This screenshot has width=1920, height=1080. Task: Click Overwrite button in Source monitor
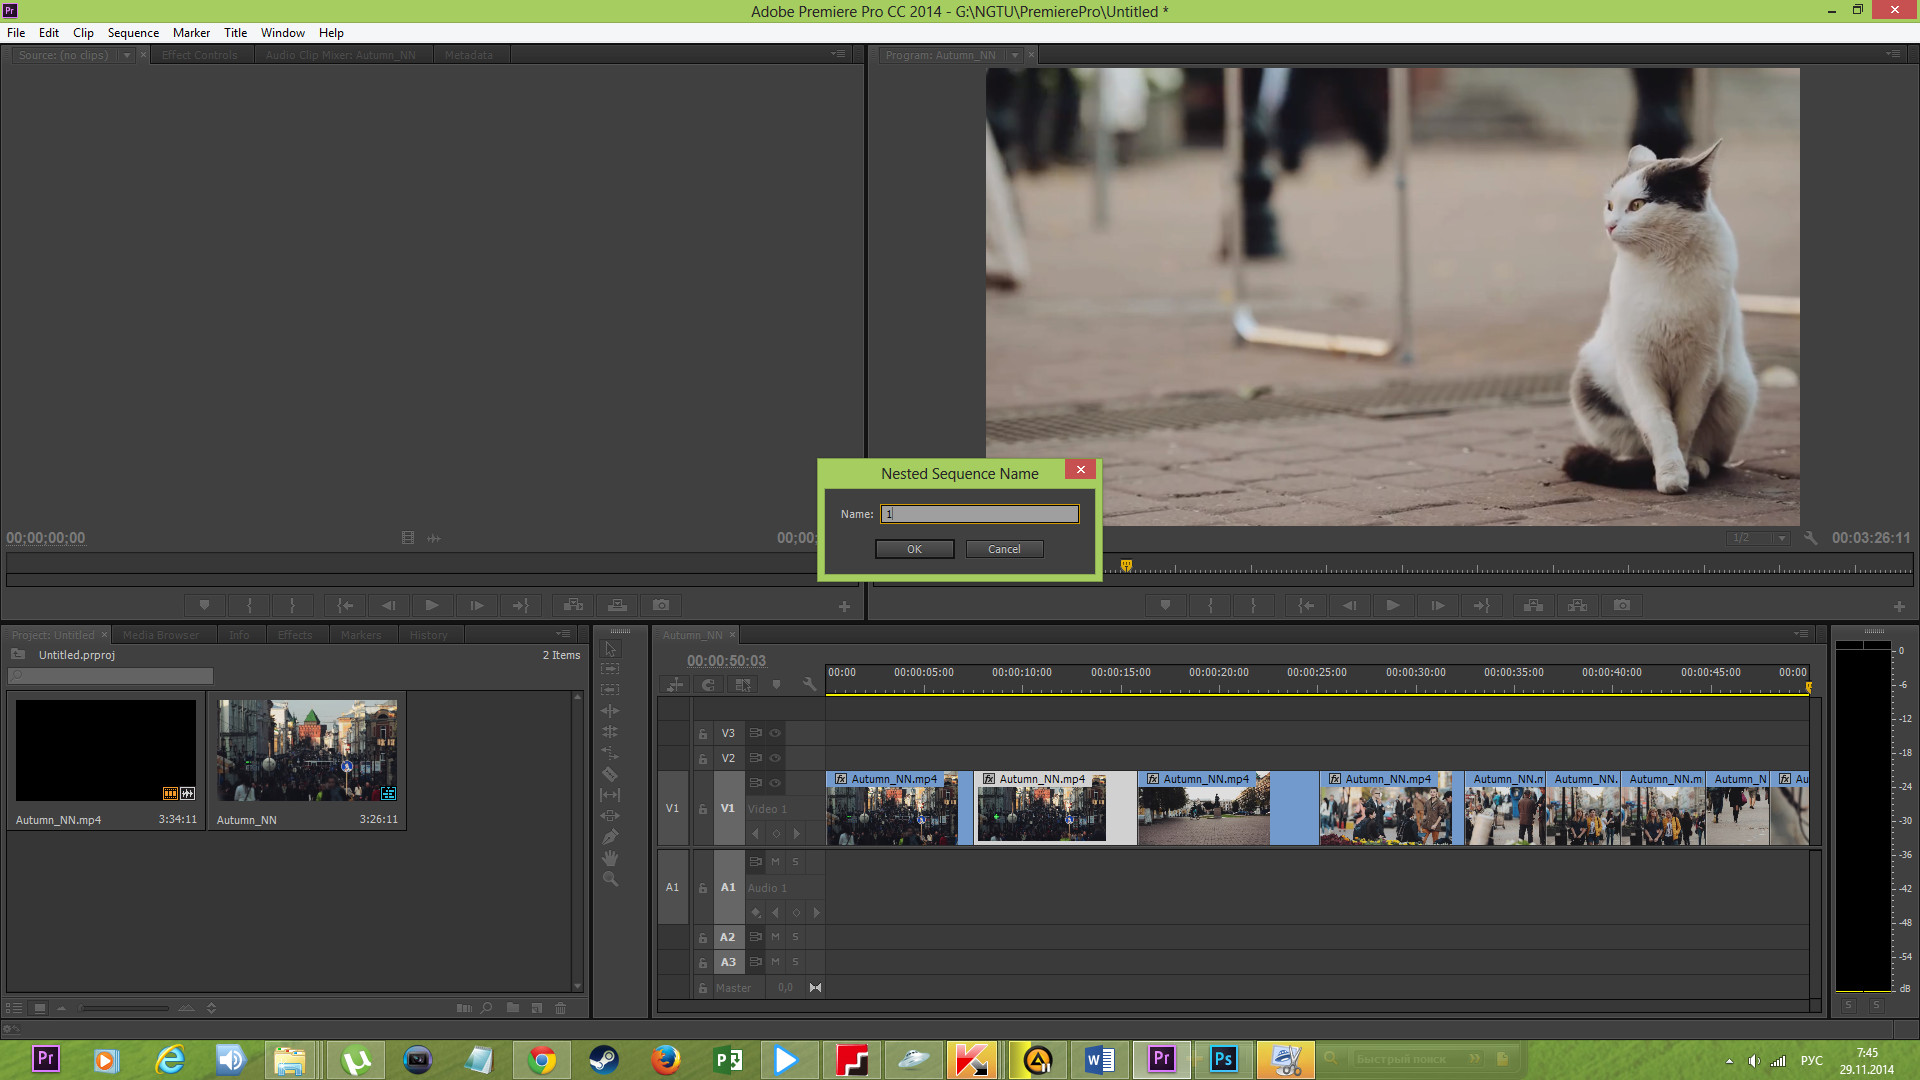[x=617, y=605]
